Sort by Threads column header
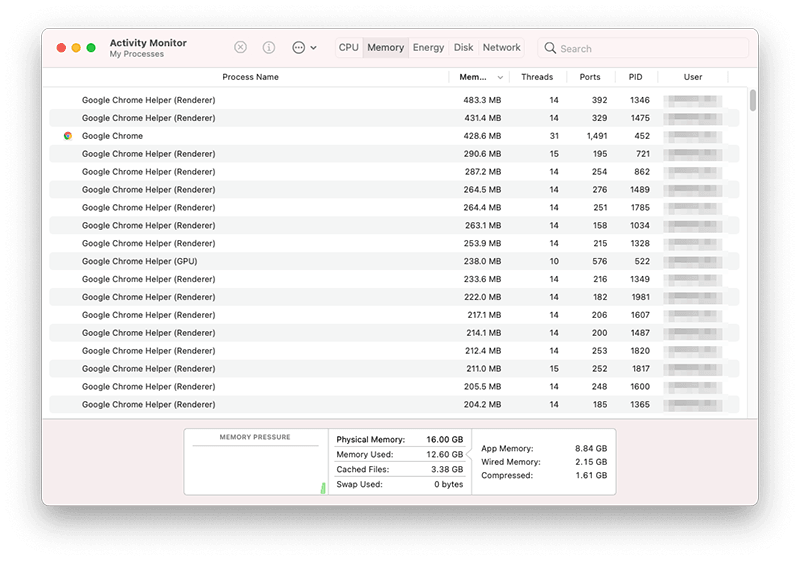 [x=537, y=77]
